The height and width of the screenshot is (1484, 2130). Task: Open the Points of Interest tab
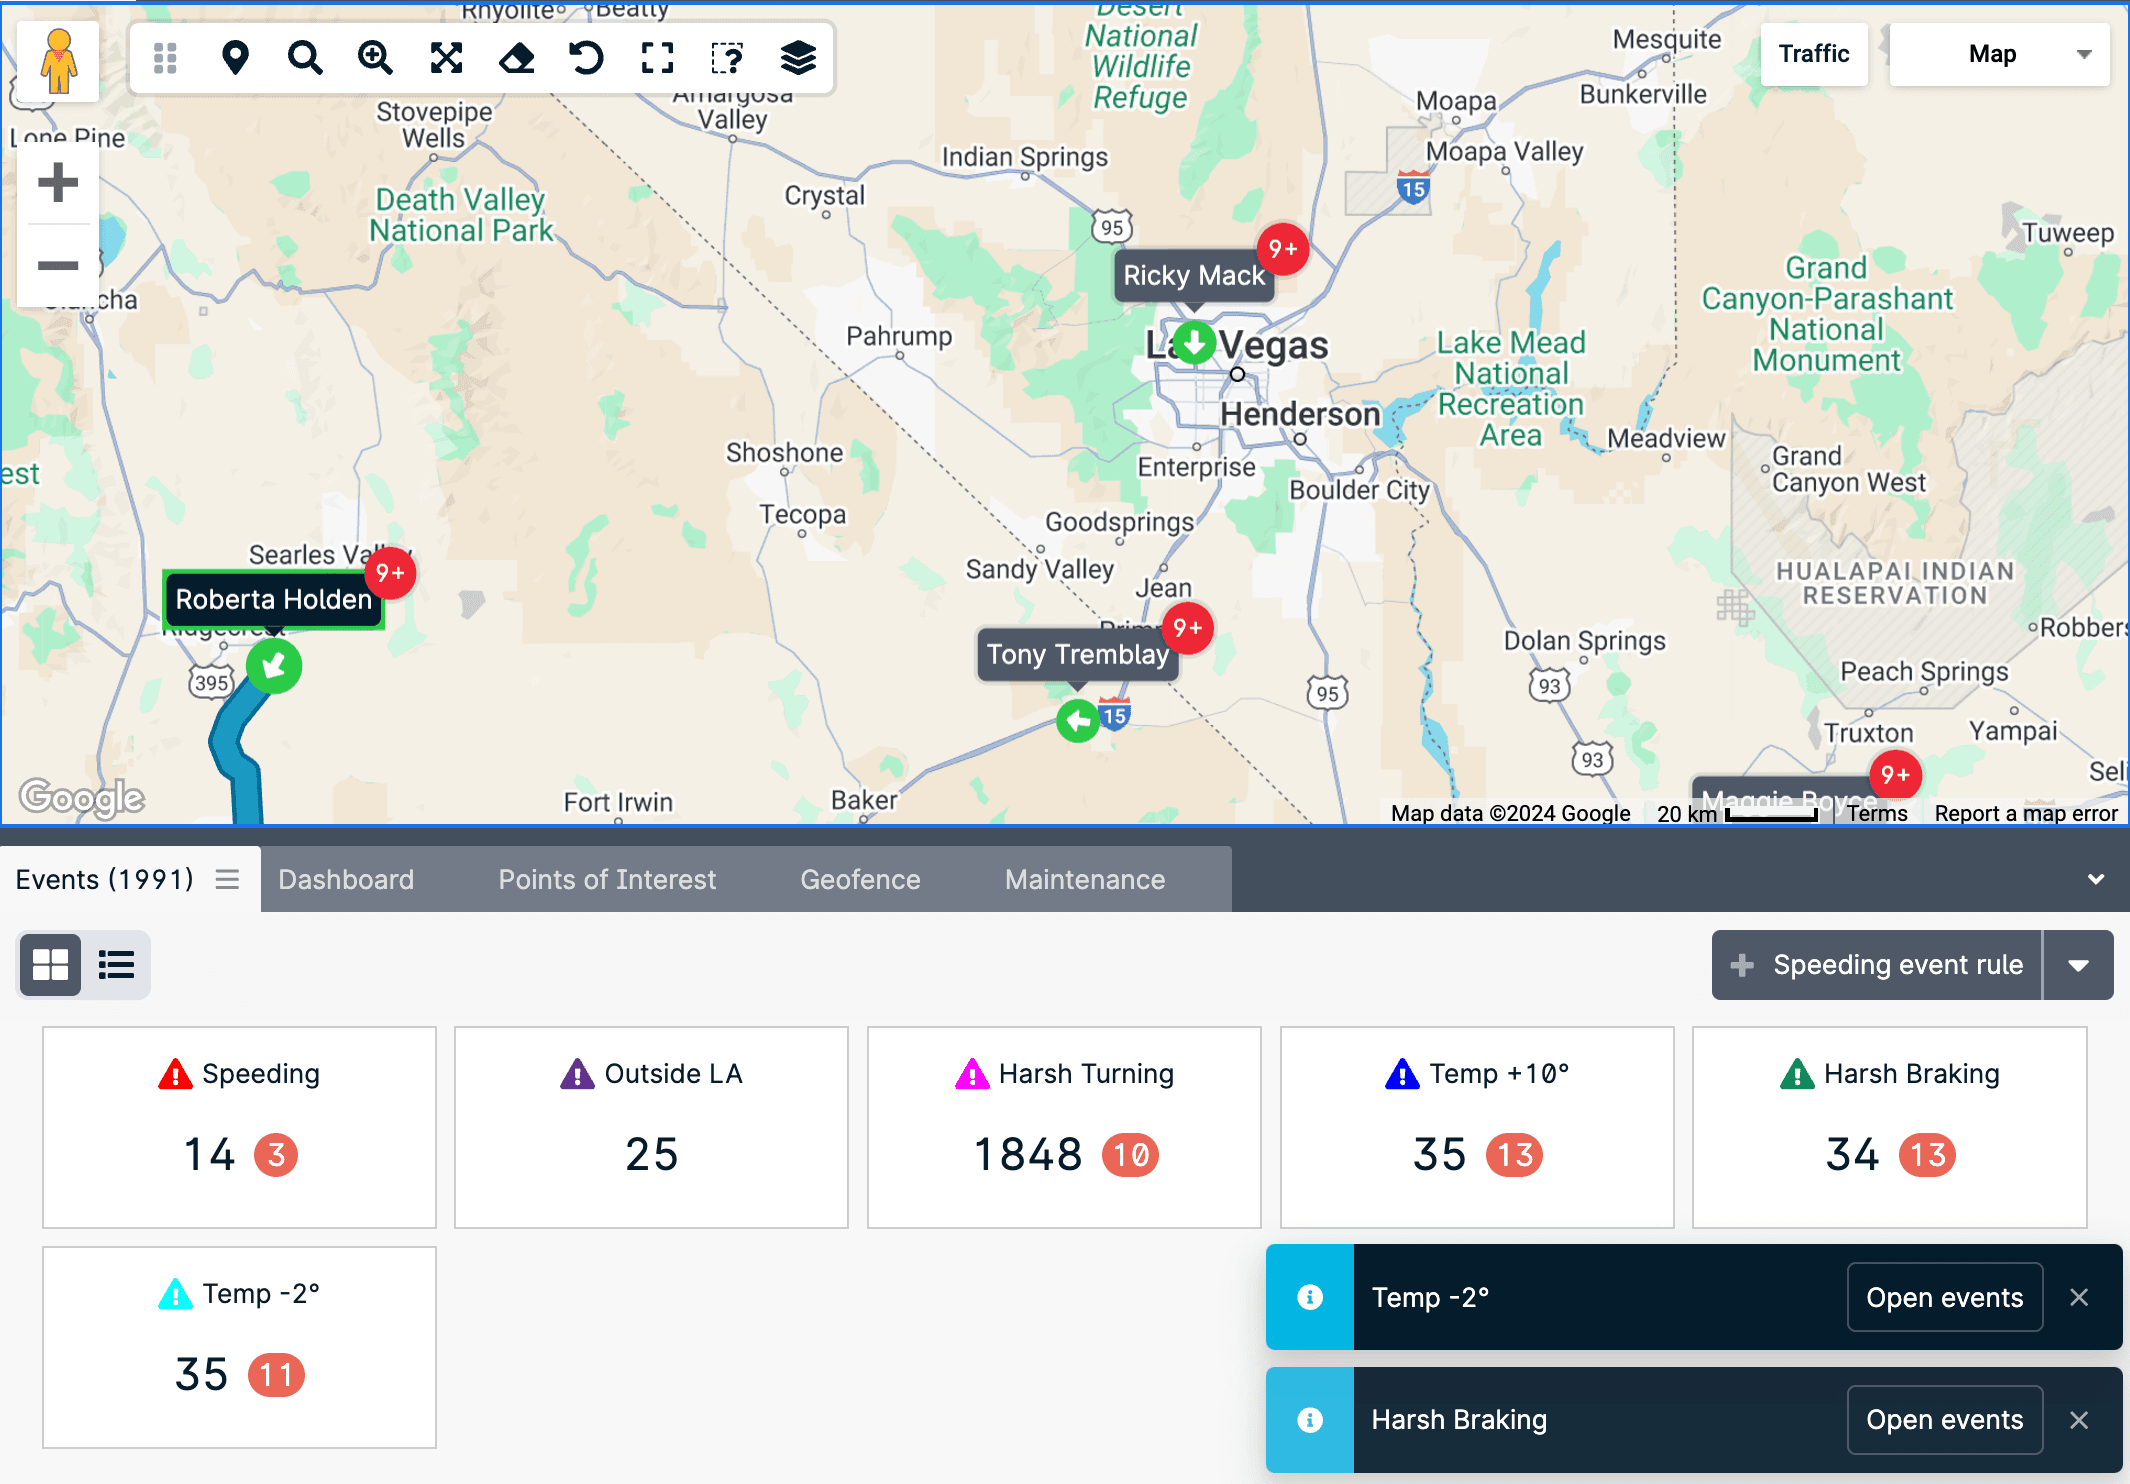[x=607, y=879]
